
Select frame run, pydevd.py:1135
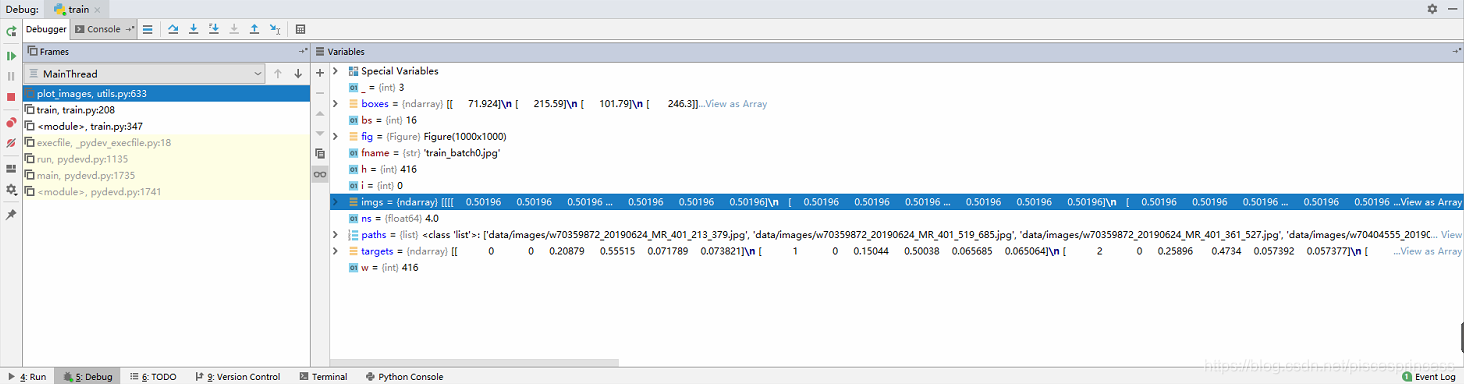[x=166, y=159]
